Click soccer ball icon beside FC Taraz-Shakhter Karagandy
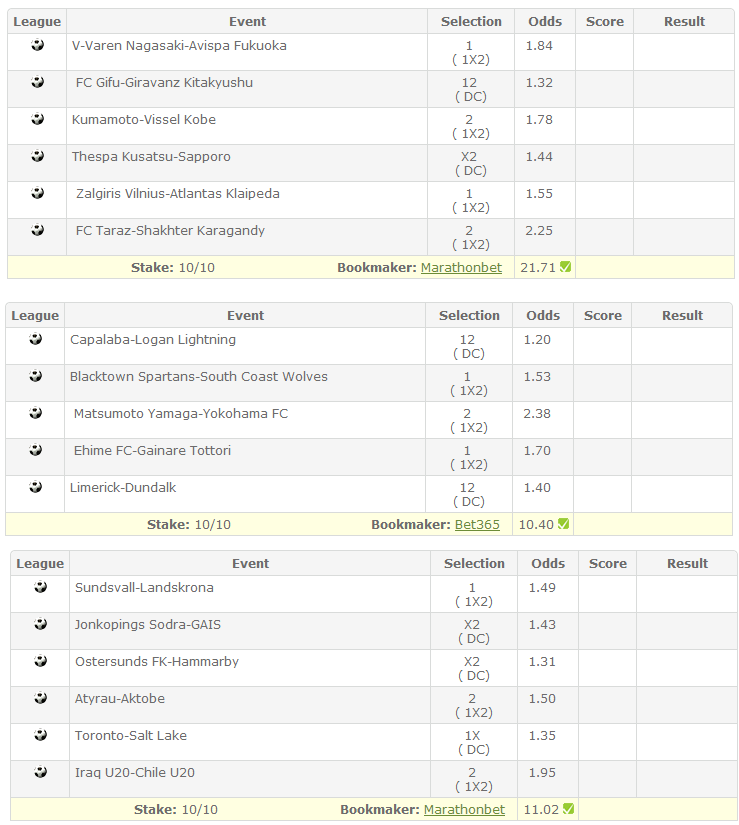The image size is (739, 825). click(x=37, y=230)
